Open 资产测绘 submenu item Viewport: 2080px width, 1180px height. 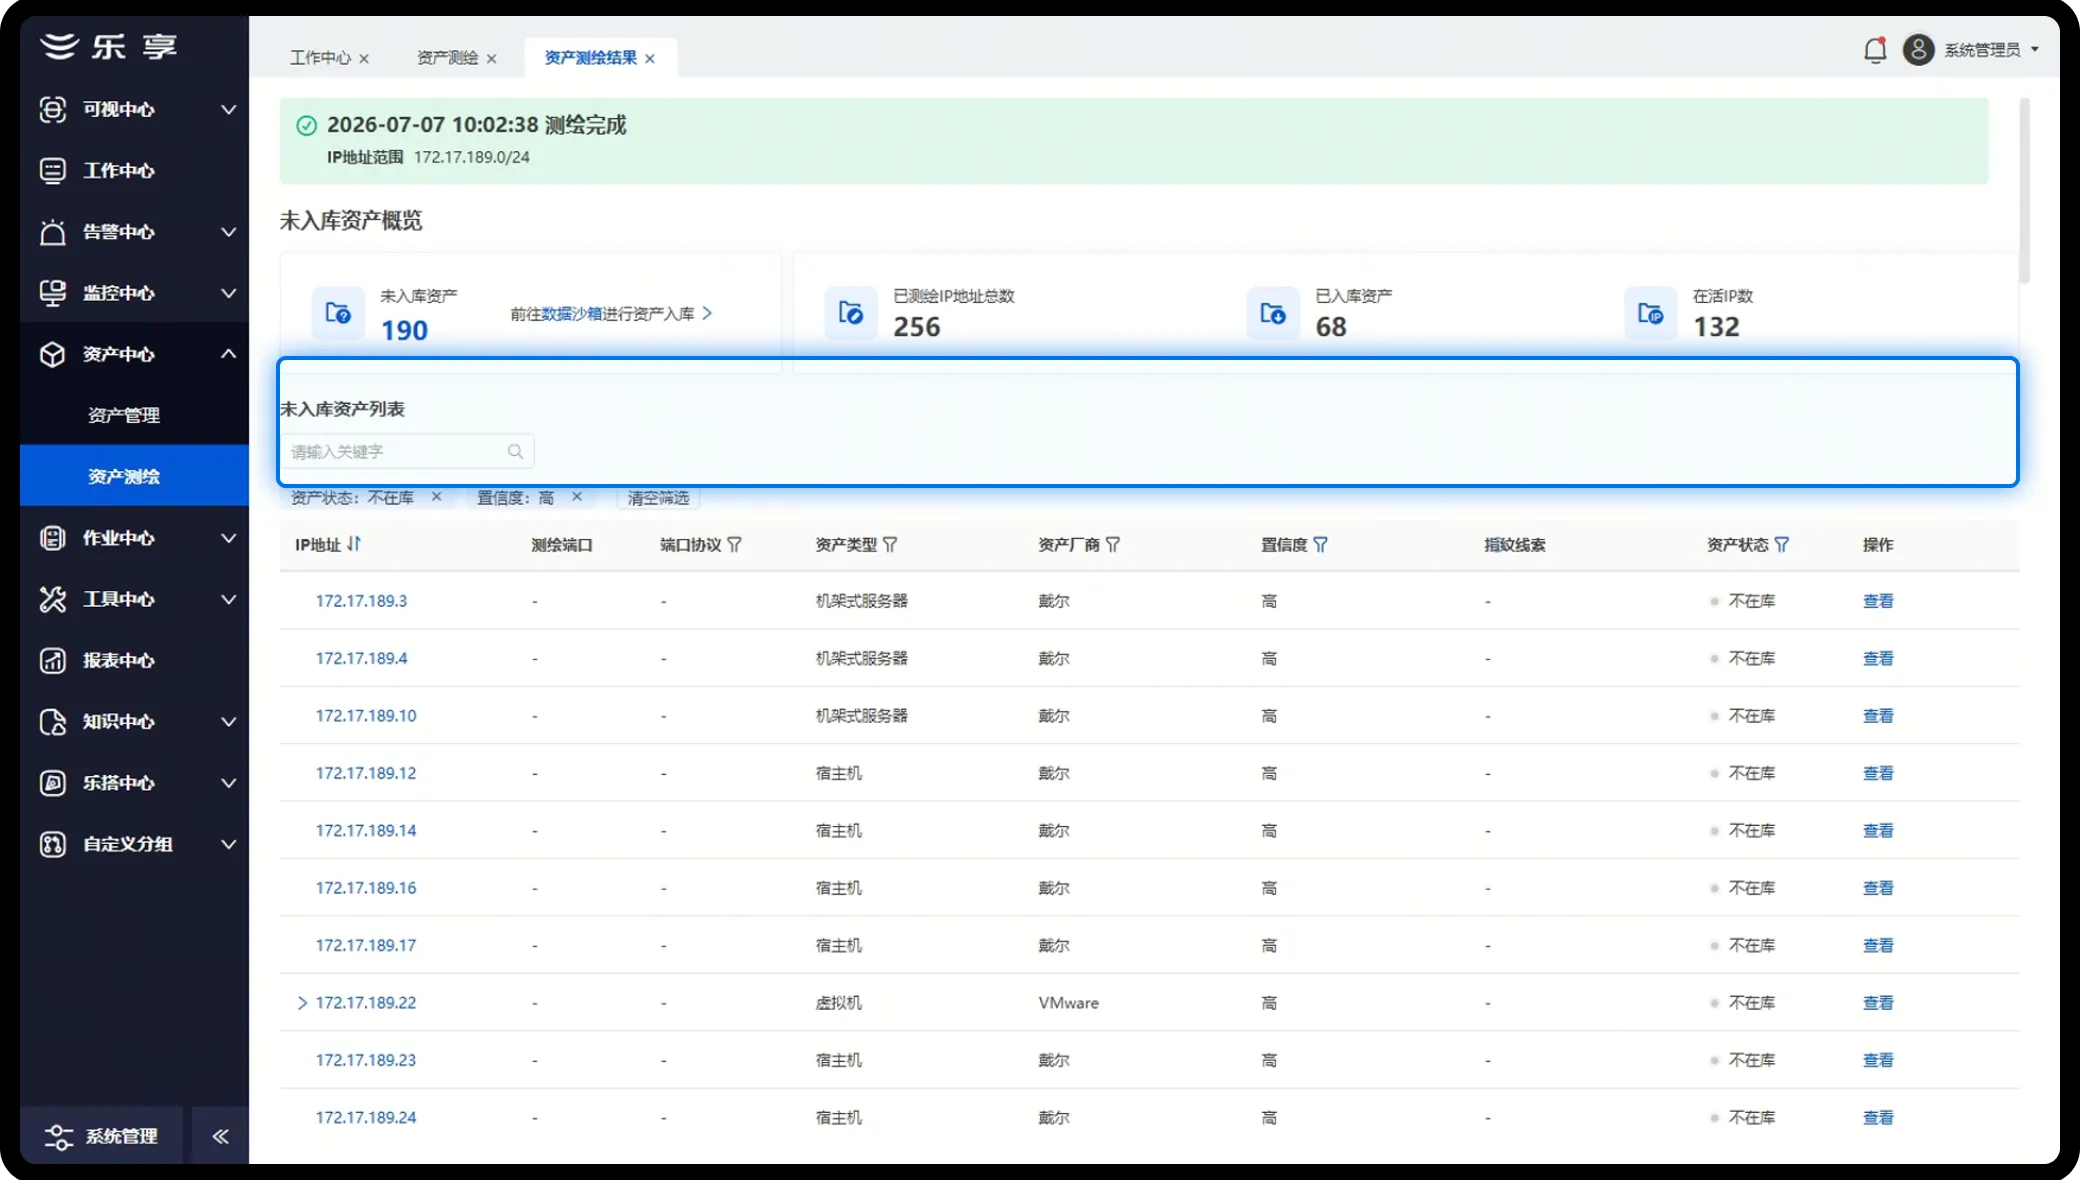[x=124, y=476]
